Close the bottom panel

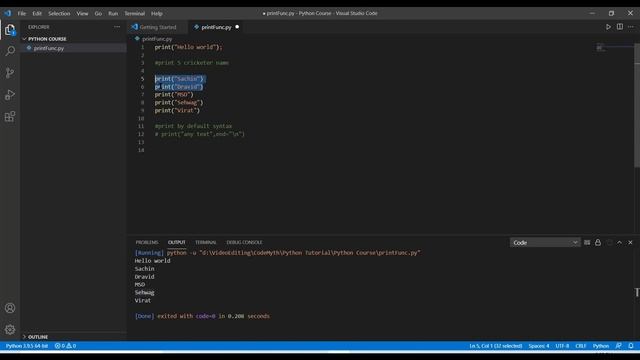tap(631, 242)
